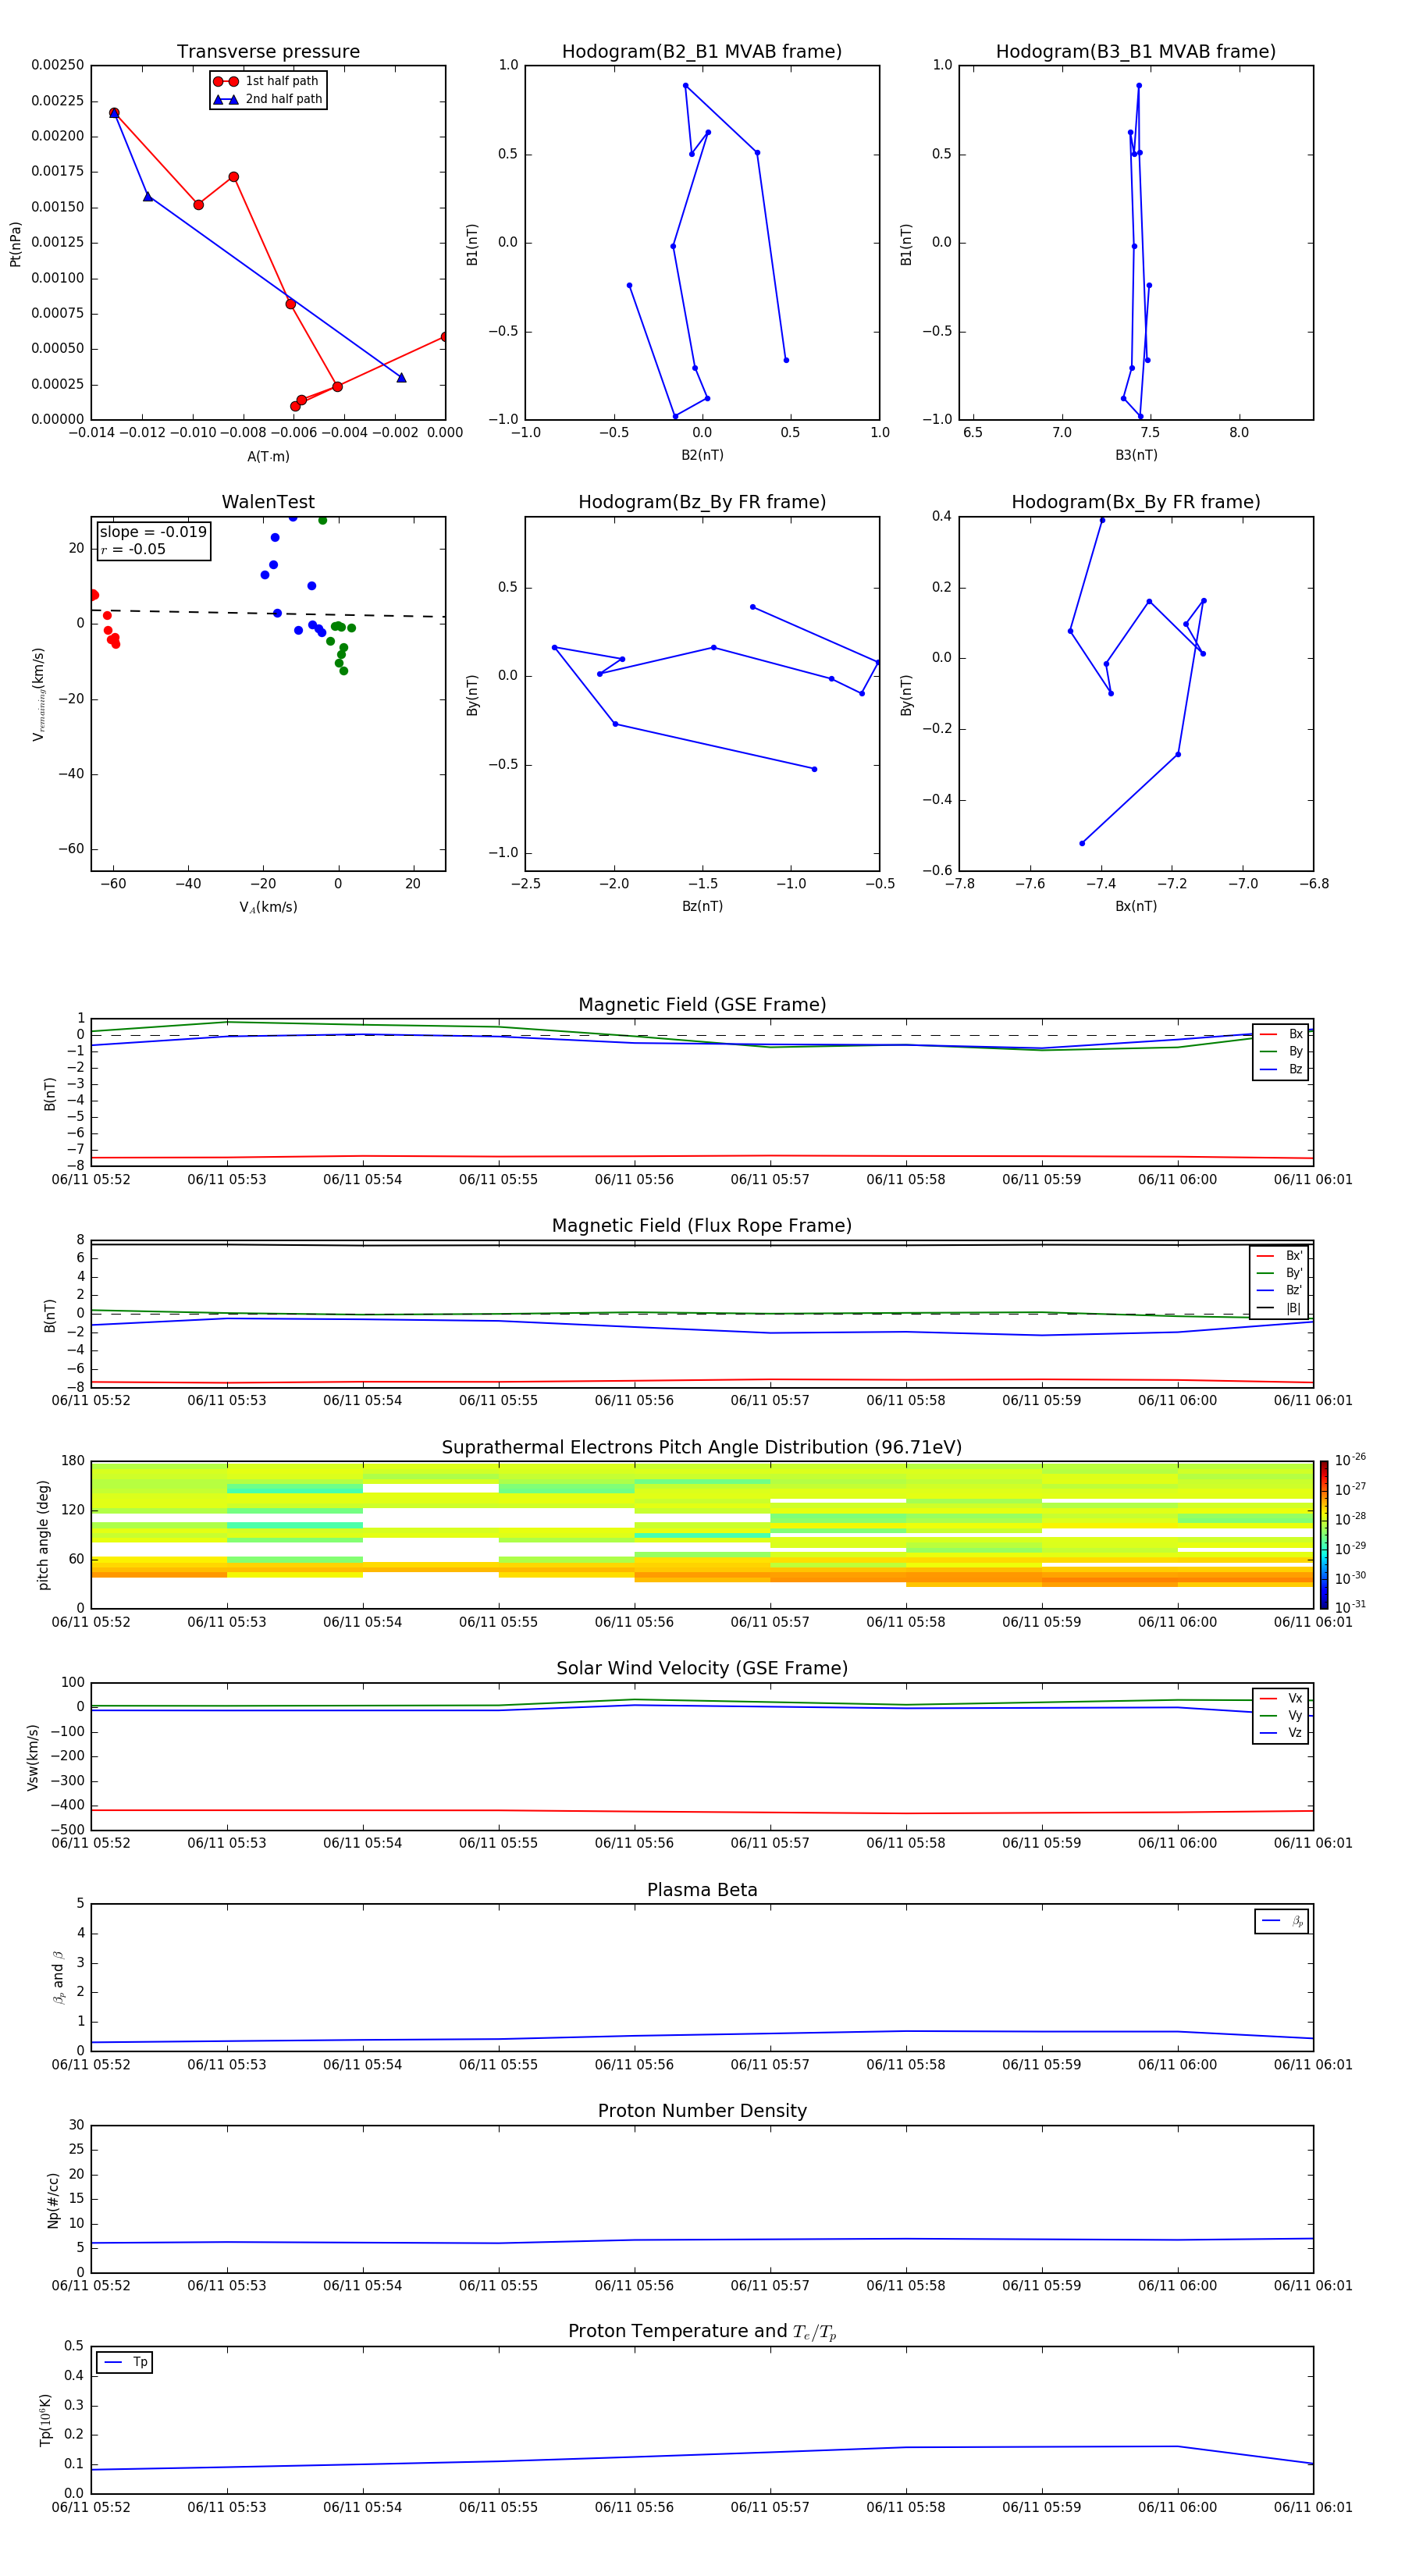
Task: Select the "Magnetic Field (Flux Rope Frame)" title
Action: tap(702, 1226)
